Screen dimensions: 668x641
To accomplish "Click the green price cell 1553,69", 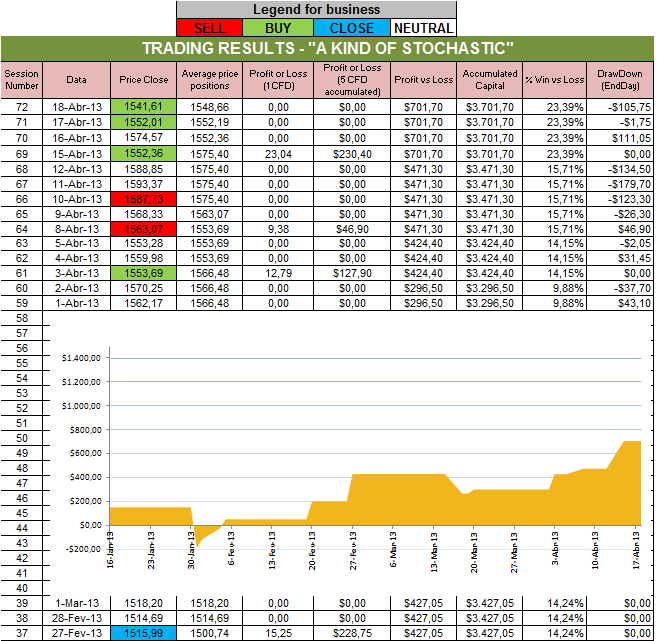I will [x=144, y=273].
